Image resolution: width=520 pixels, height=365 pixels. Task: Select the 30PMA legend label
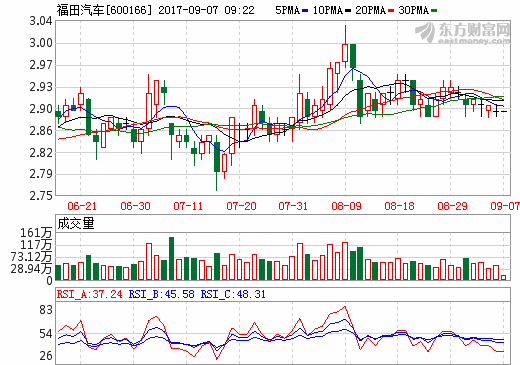tap(413, 10)
